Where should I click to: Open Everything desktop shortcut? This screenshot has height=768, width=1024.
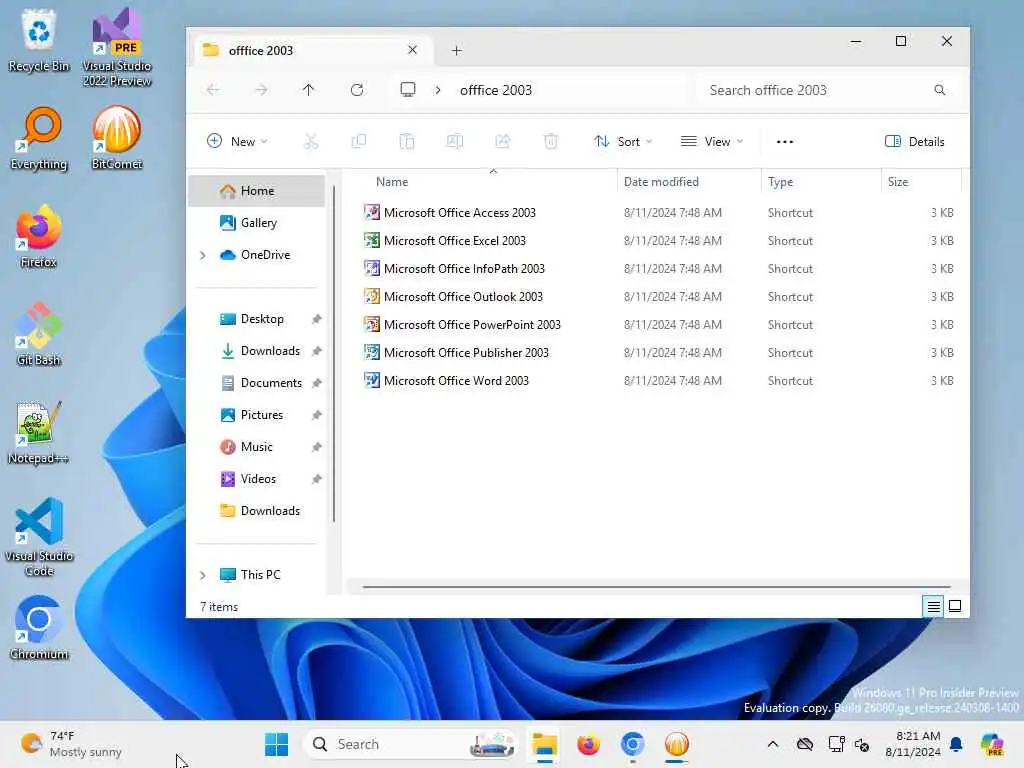(39, 138)
